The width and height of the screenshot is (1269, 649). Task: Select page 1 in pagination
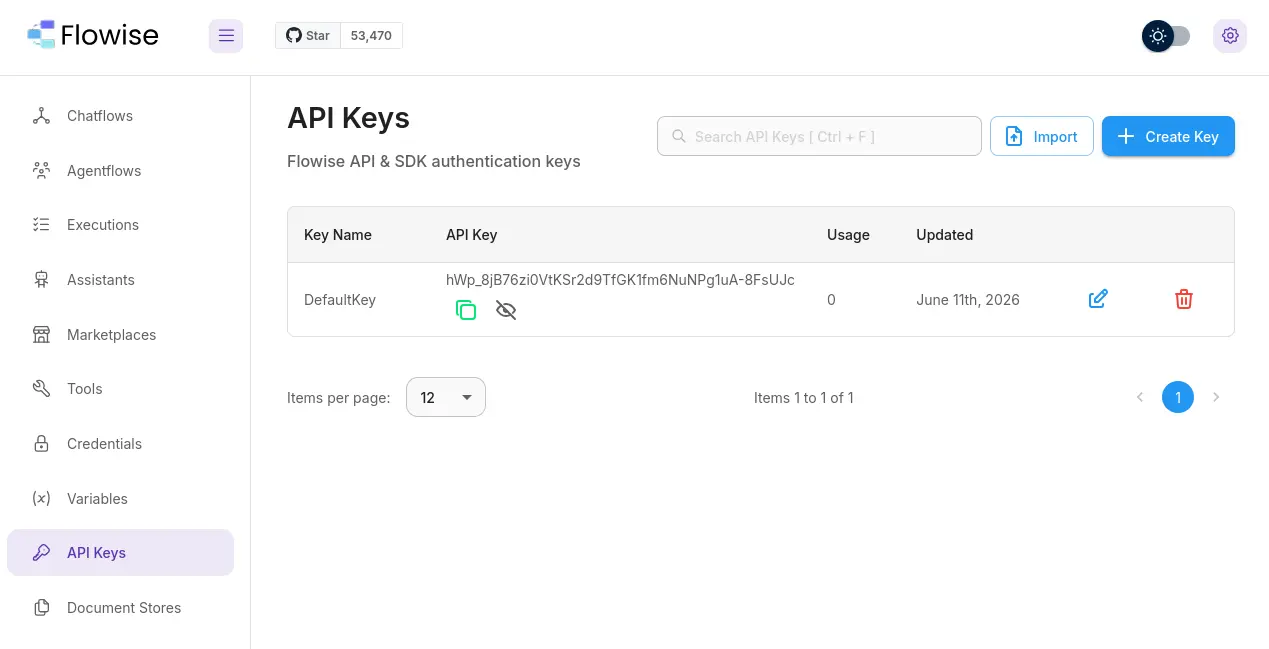(1178, 397)
